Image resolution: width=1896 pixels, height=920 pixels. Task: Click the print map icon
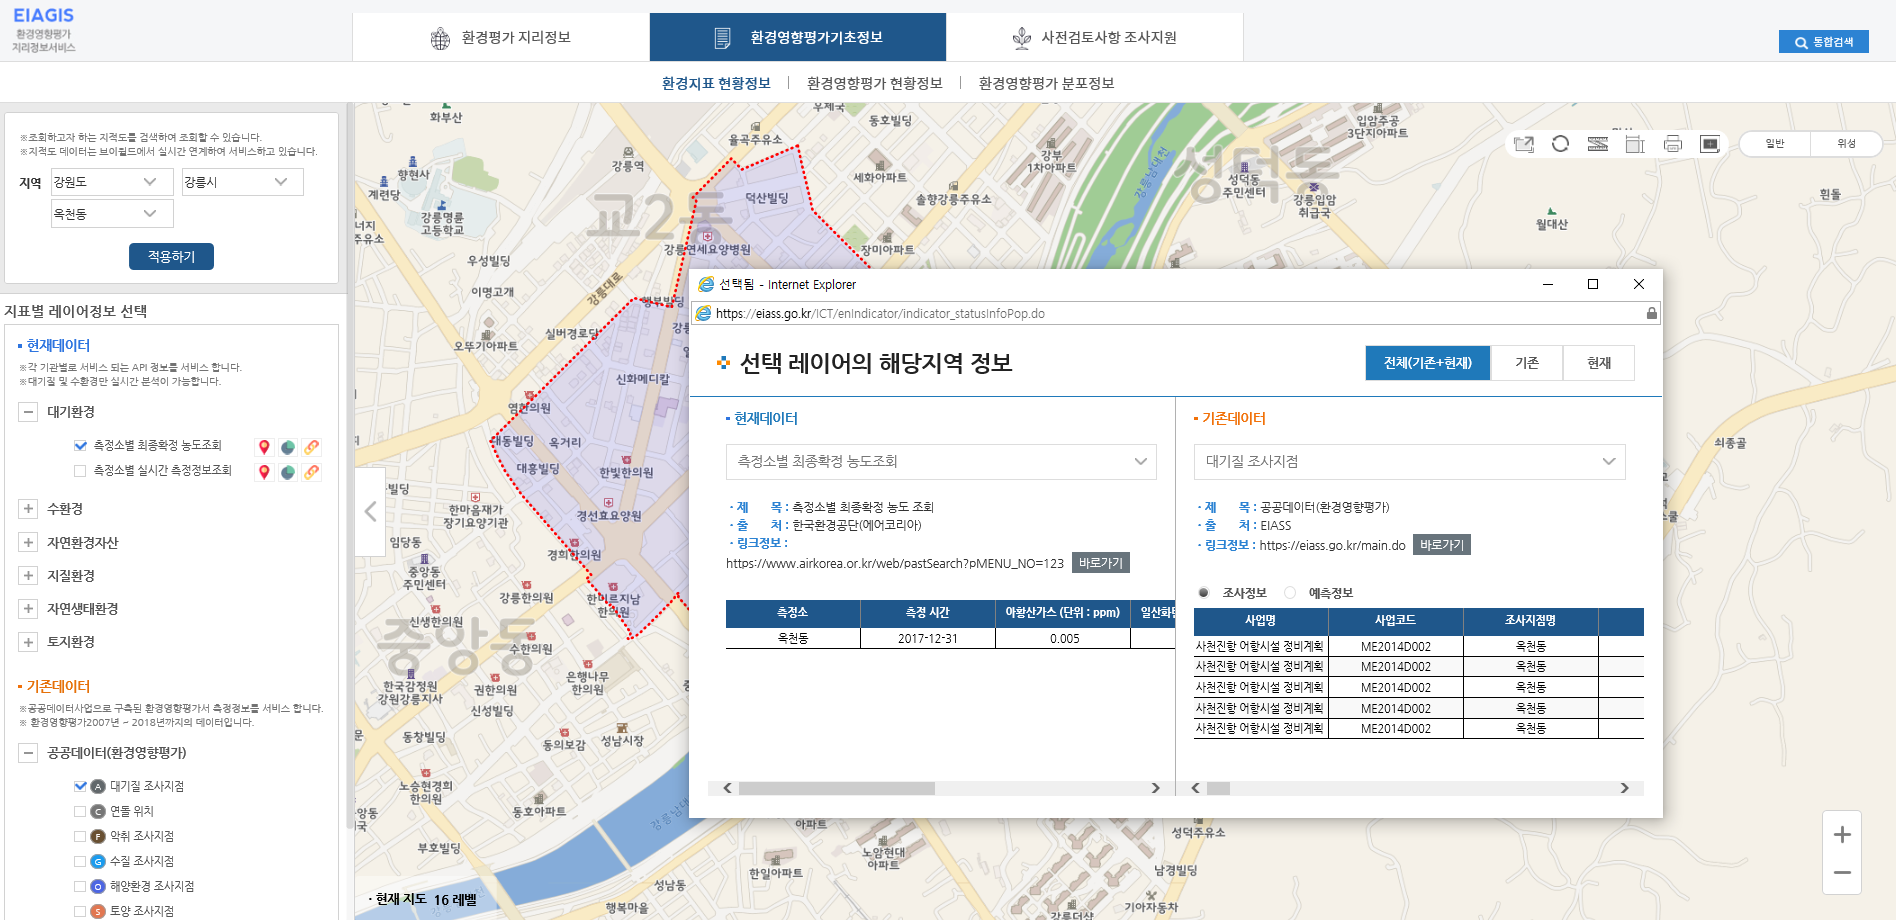click(1673, 144)
